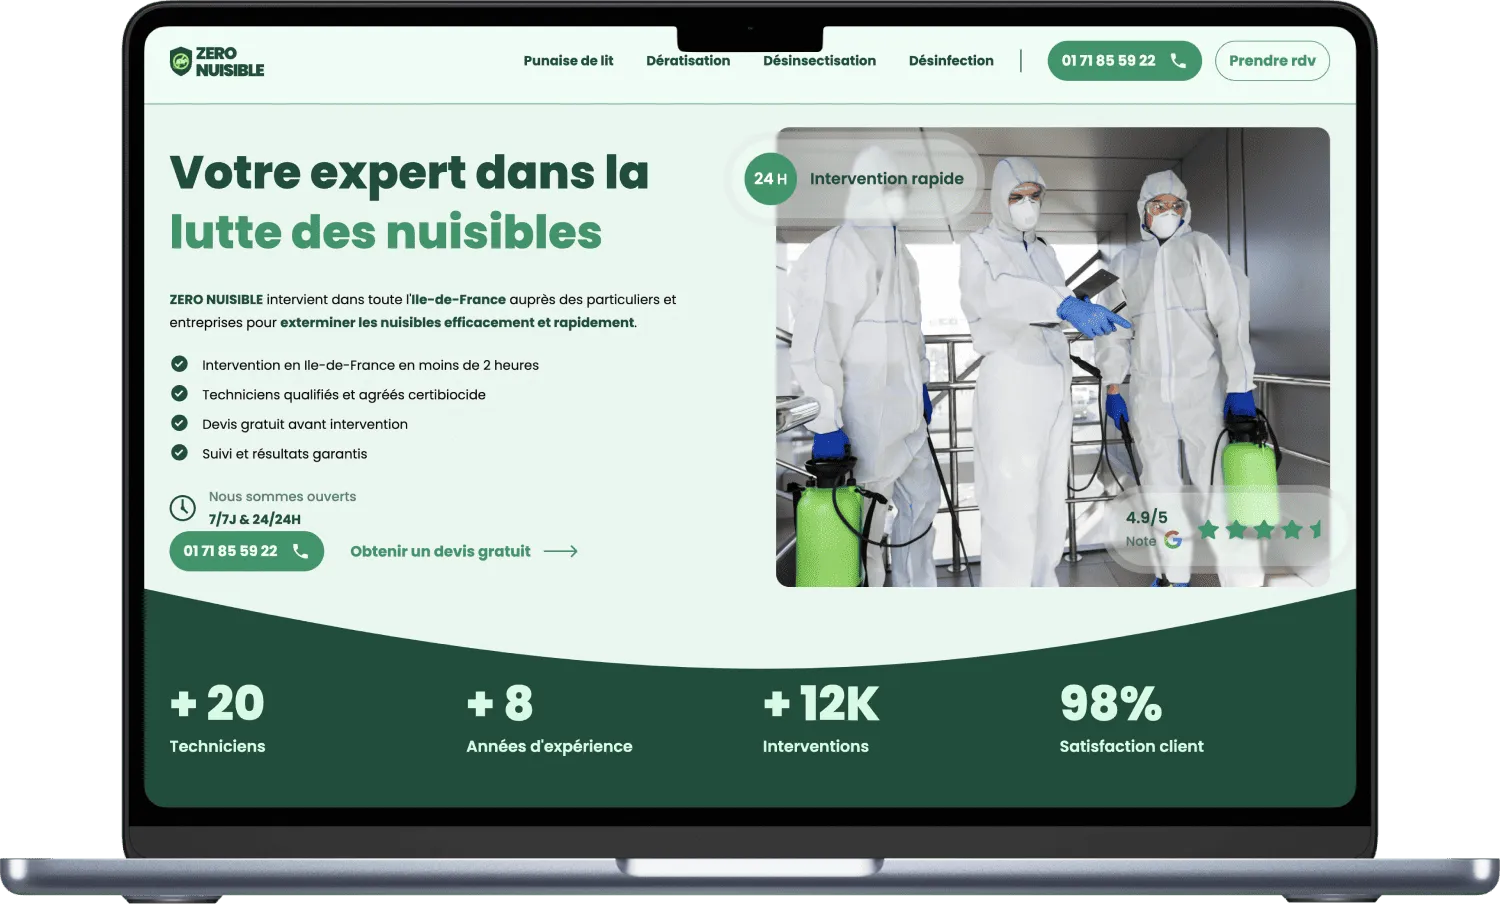Click checkmark beside Devis gratuit avant intervention
The height and width of the screenshot is (904, 1500).
tap(179, 423)
